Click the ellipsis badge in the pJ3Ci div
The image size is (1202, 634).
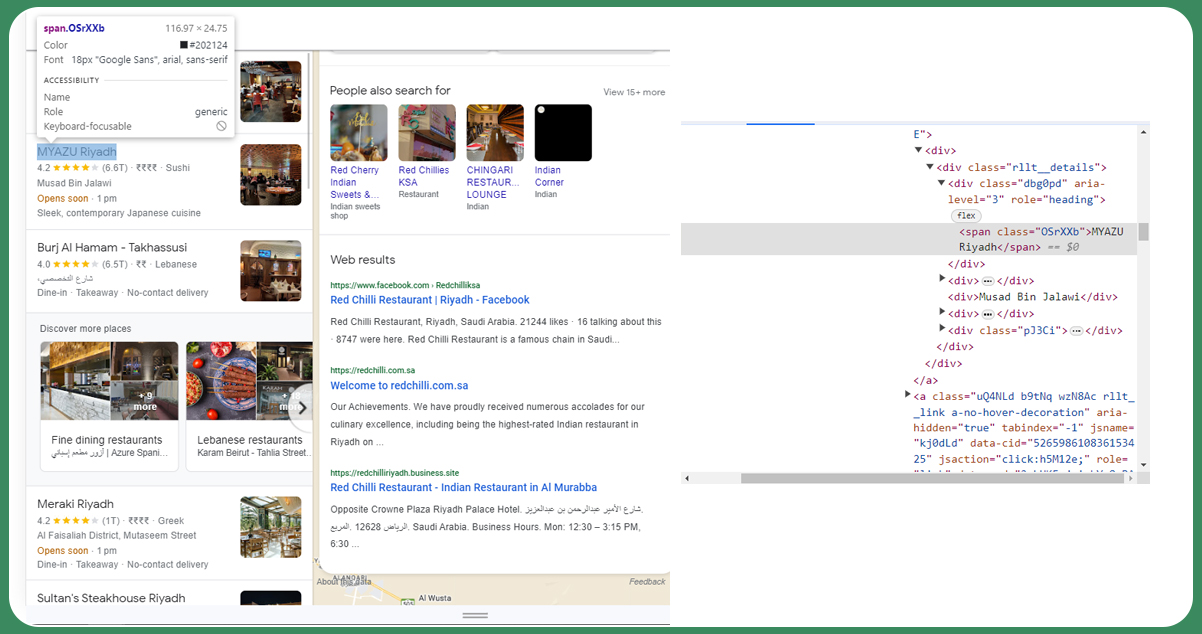1076,330
